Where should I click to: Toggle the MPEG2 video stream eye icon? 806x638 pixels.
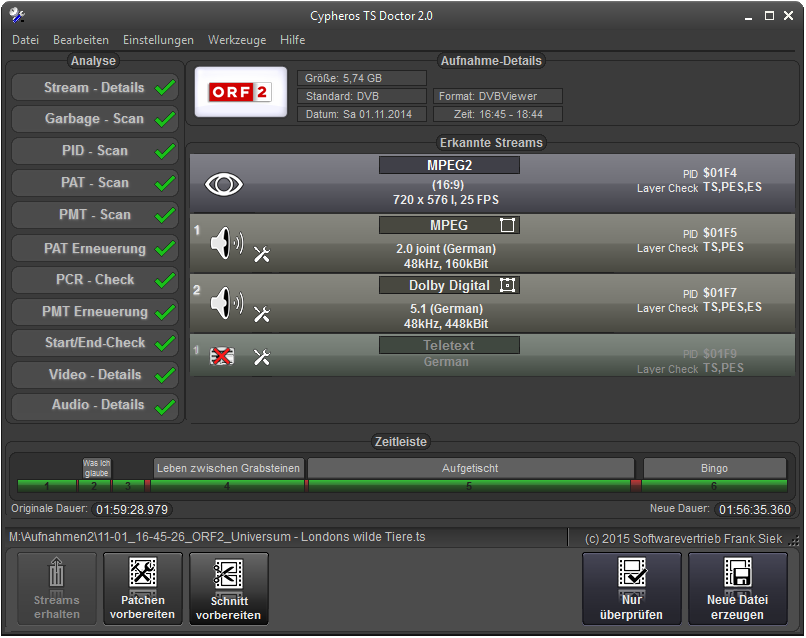[224, 184]
